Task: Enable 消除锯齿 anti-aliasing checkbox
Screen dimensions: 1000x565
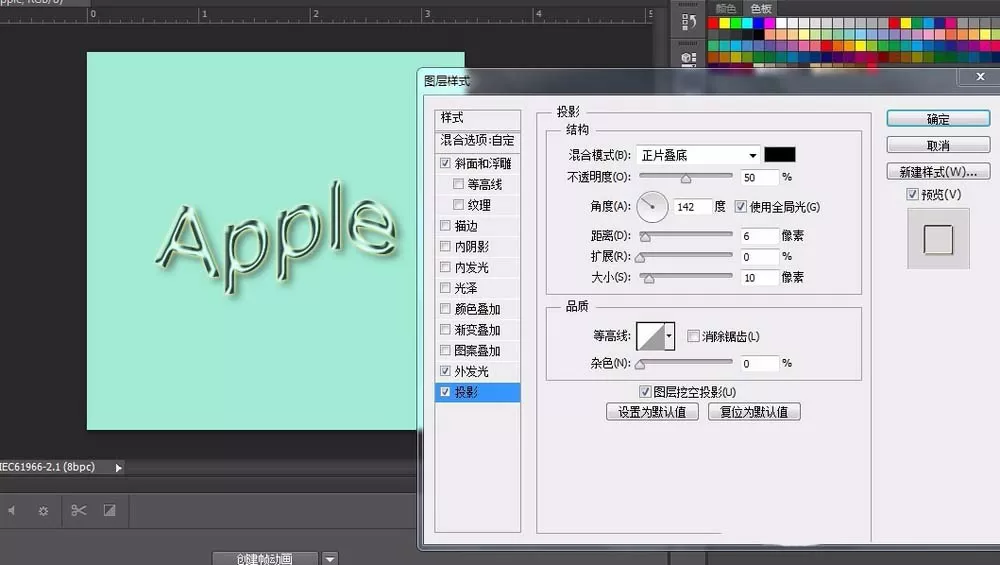Action: [693, 336]
